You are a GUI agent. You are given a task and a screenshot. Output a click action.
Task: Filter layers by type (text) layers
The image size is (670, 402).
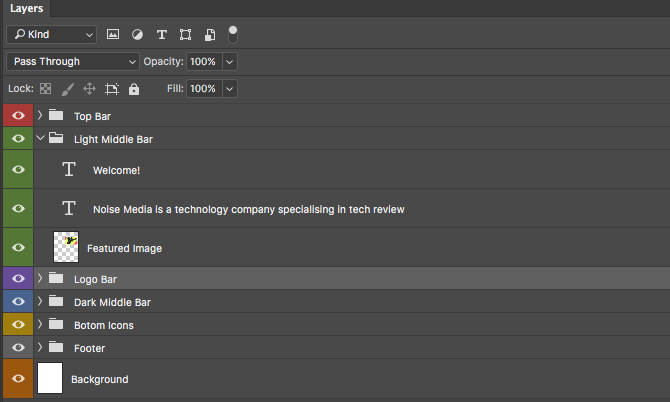[162, 34]
